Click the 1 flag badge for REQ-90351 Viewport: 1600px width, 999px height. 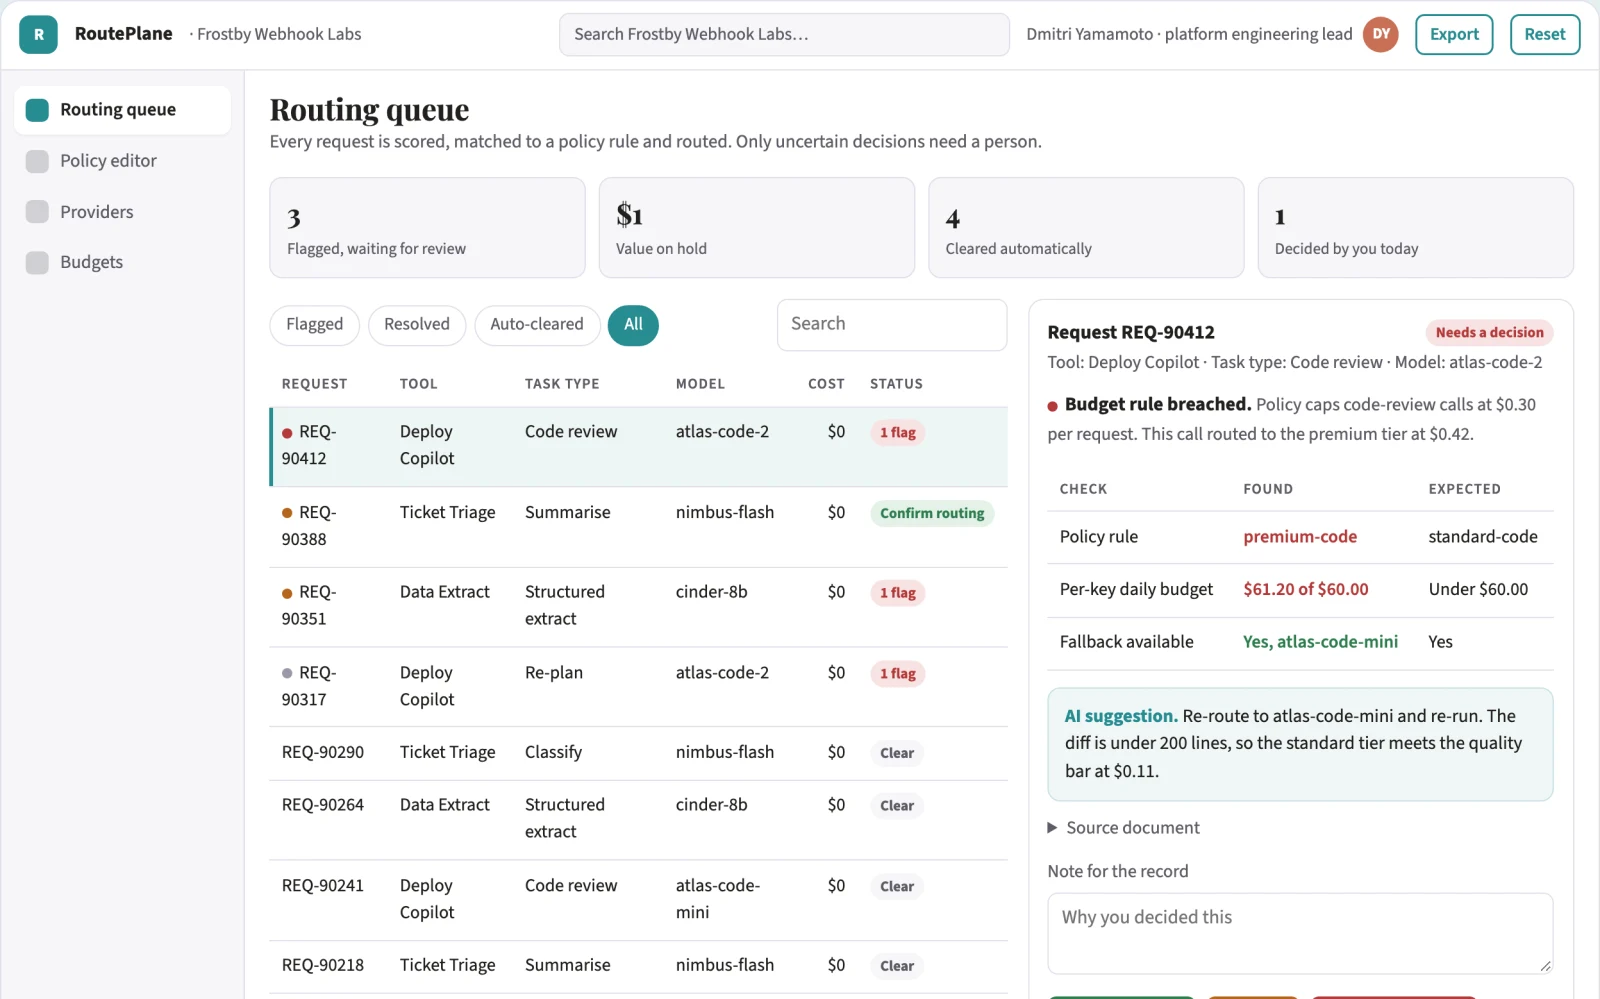tap(898, 593)
